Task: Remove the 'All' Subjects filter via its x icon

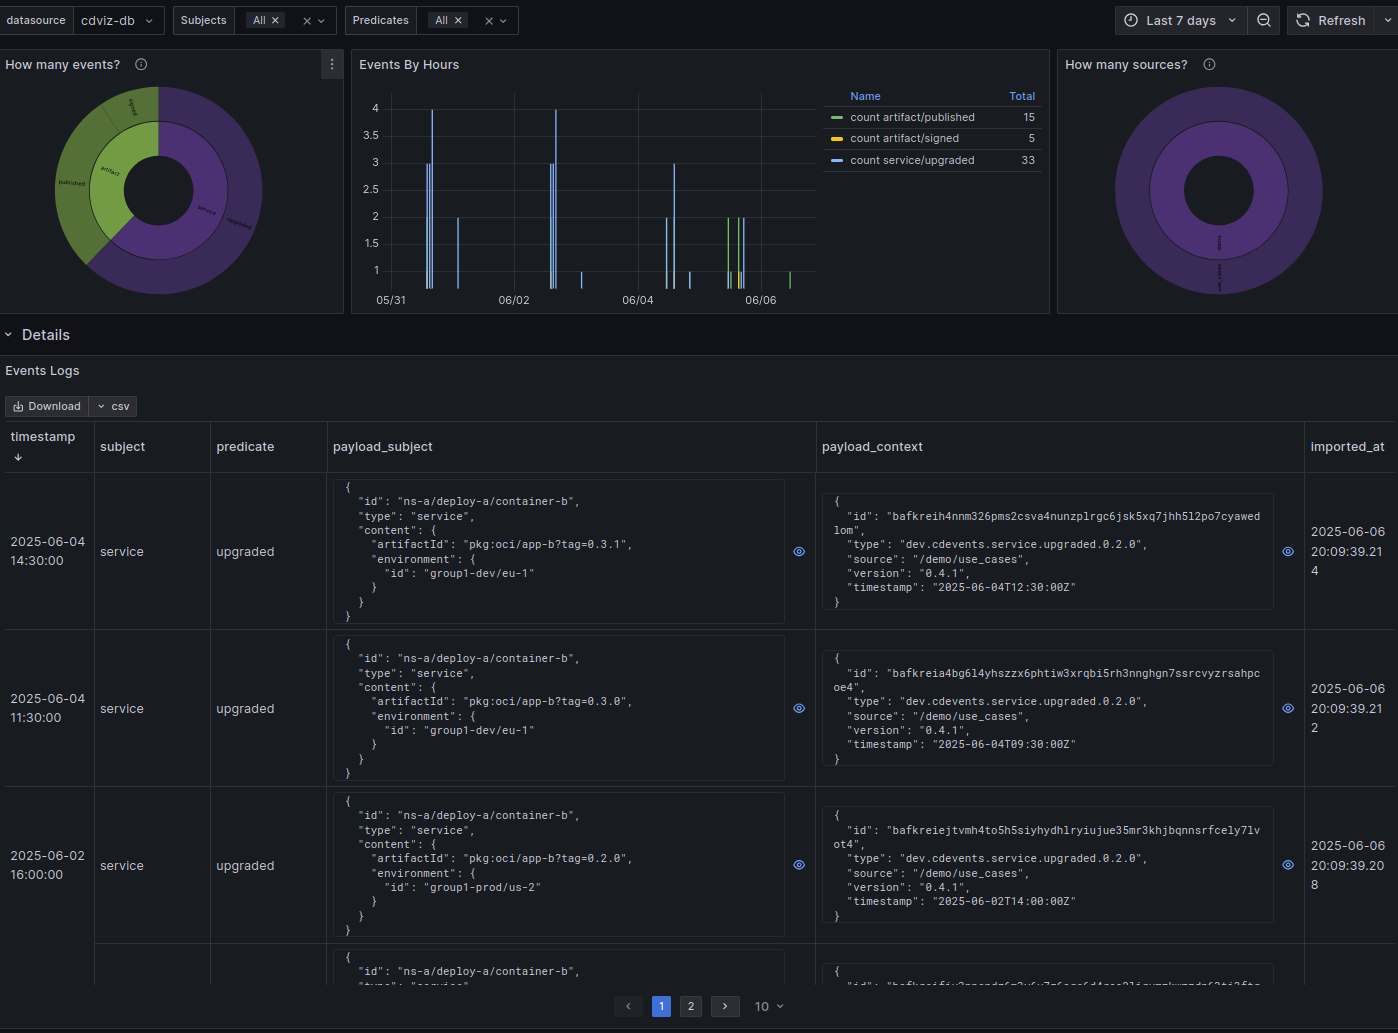Action: click(x=275, y=19)
